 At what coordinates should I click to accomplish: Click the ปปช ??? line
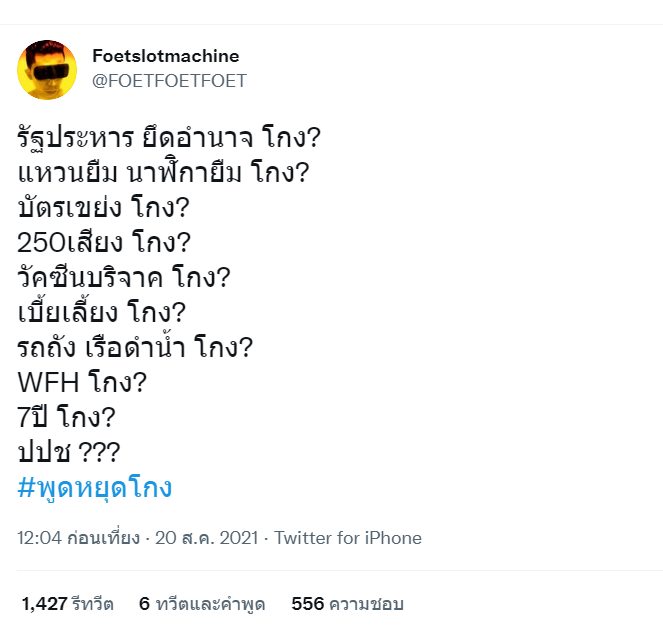[x=68, y=453]
